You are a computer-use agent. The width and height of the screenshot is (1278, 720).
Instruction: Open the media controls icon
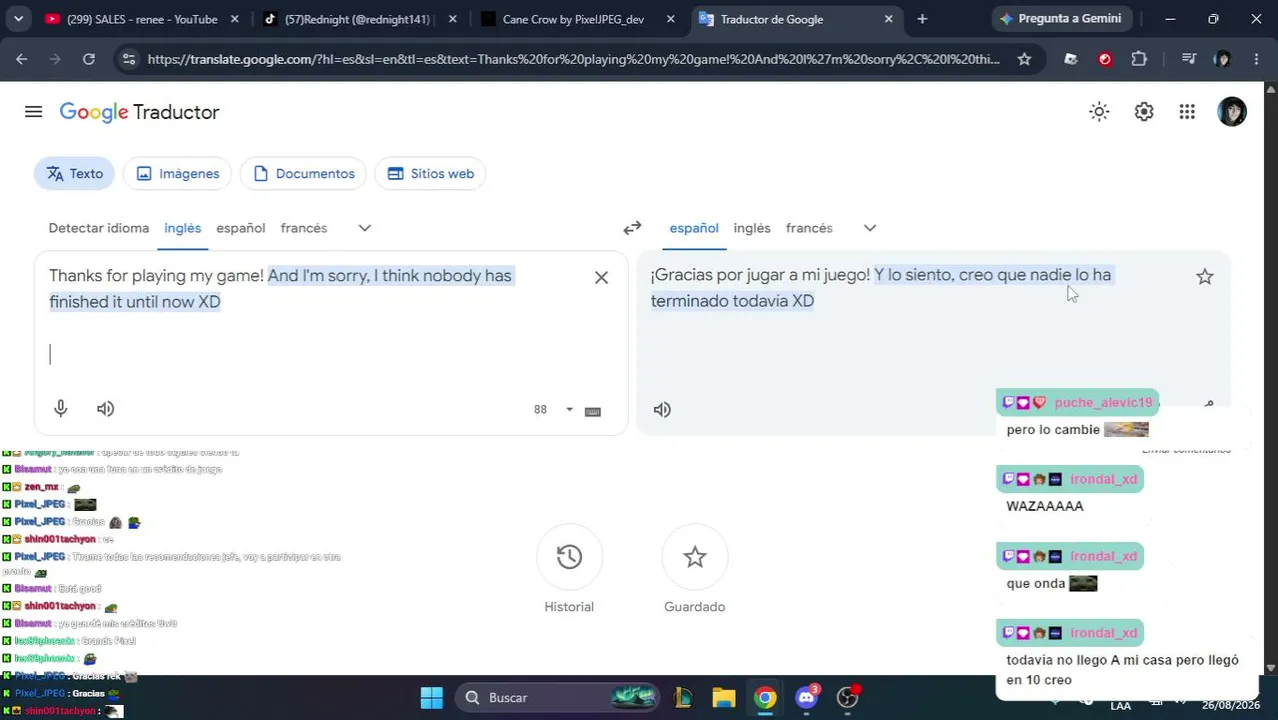[1188, 59]
